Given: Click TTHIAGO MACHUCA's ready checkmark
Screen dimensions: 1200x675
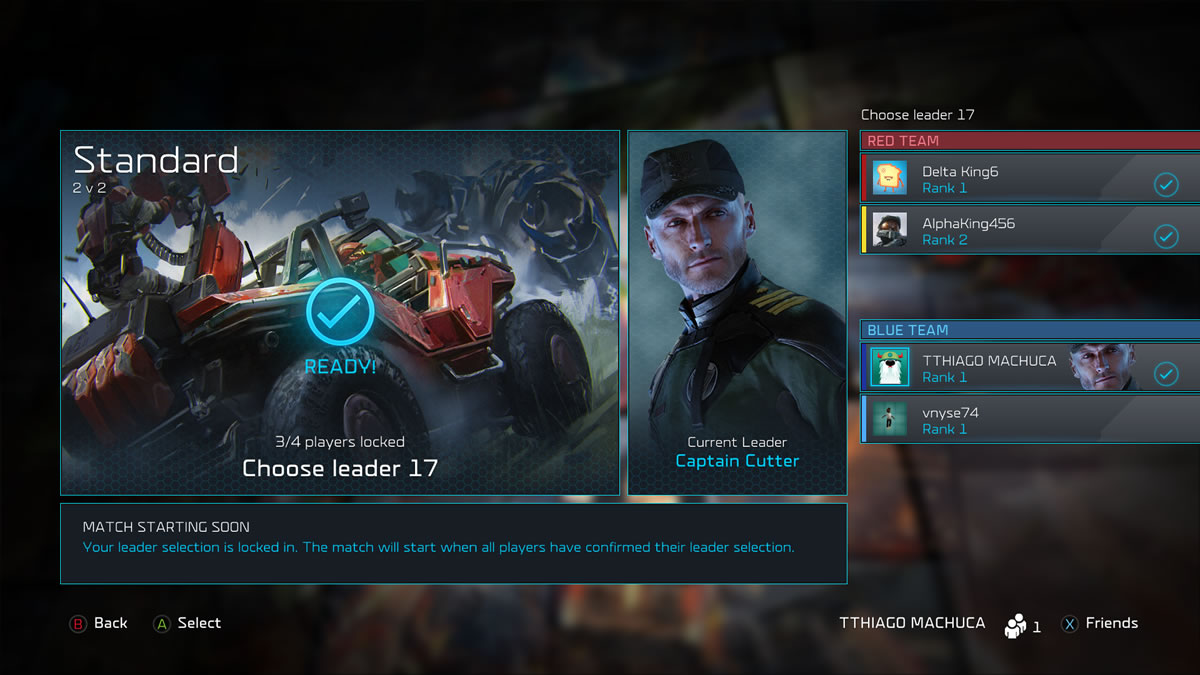Looking at the screenshot, I should point(1166,373).
